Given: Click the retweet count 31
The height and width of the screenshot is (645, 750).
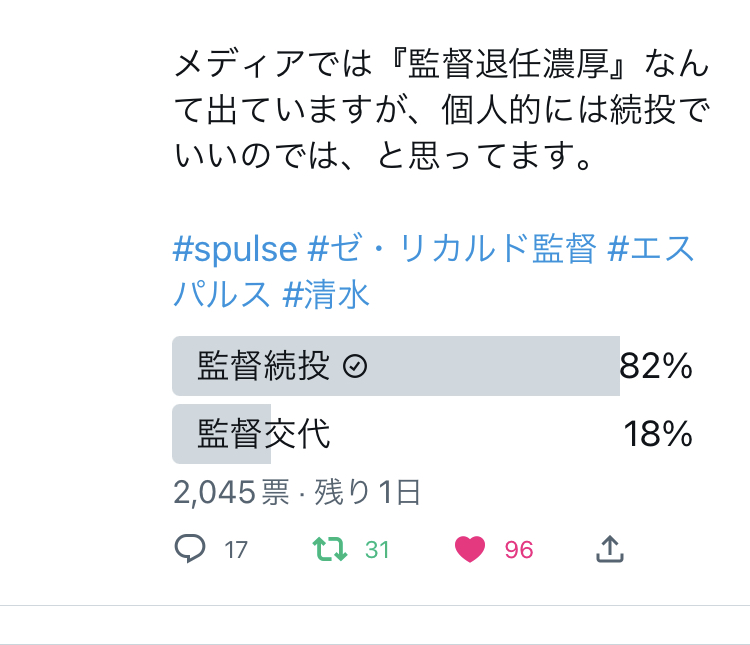Looking at the screenshot, I should coord(377,549).
